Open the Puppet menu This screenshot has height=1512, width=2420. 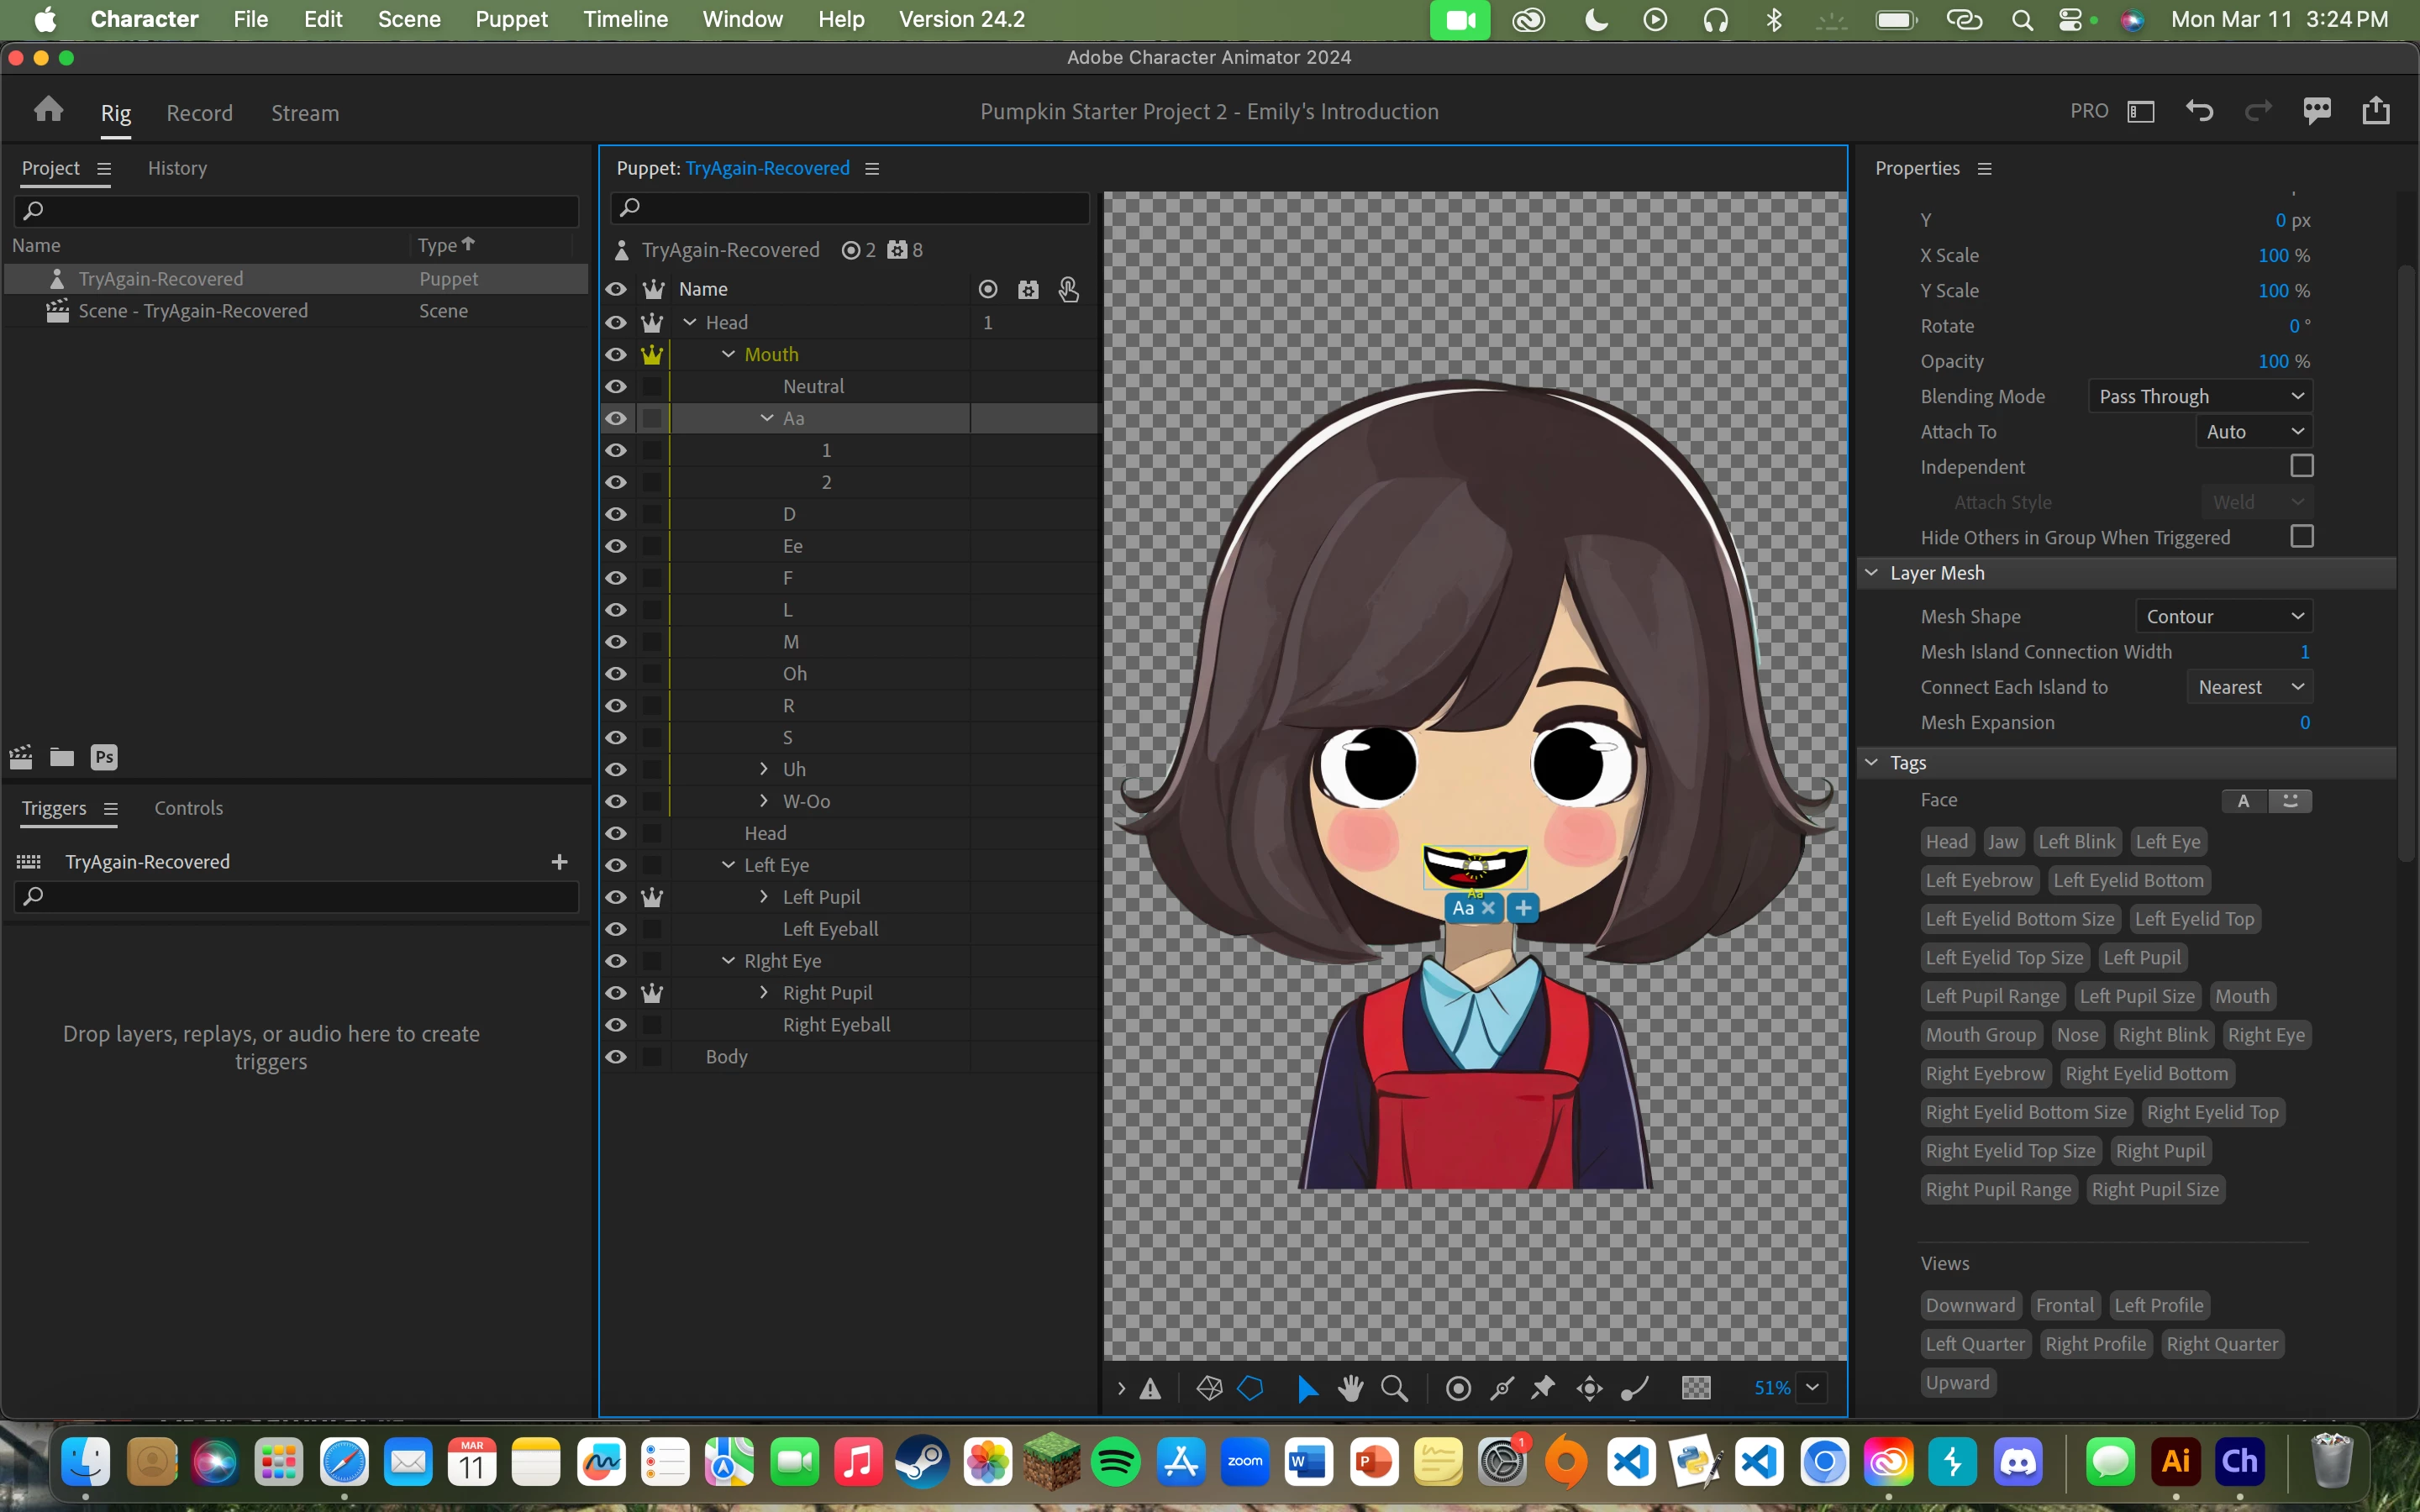pyautogui.click(x=511, y=19)
